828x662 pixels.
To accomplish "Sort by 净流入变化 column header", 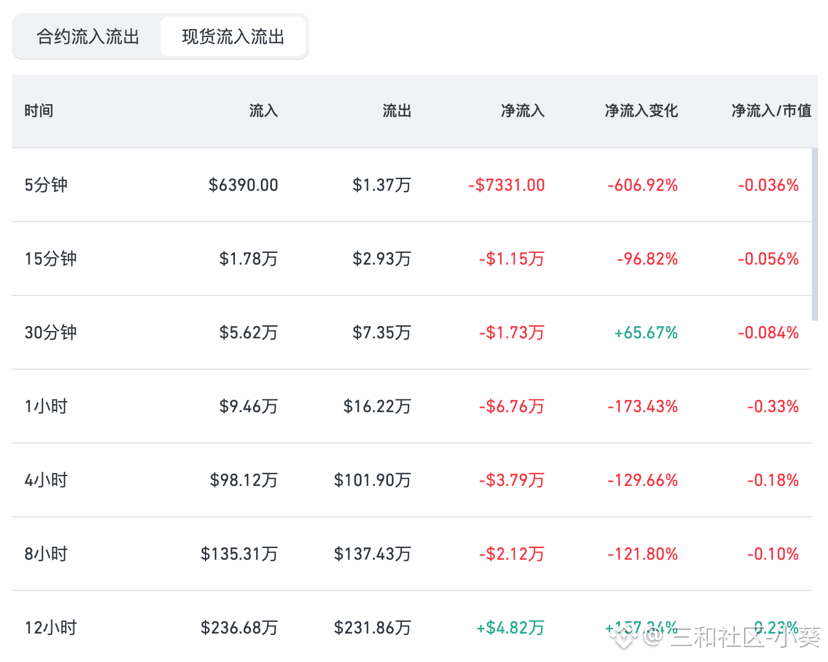I will coord(641,111).
